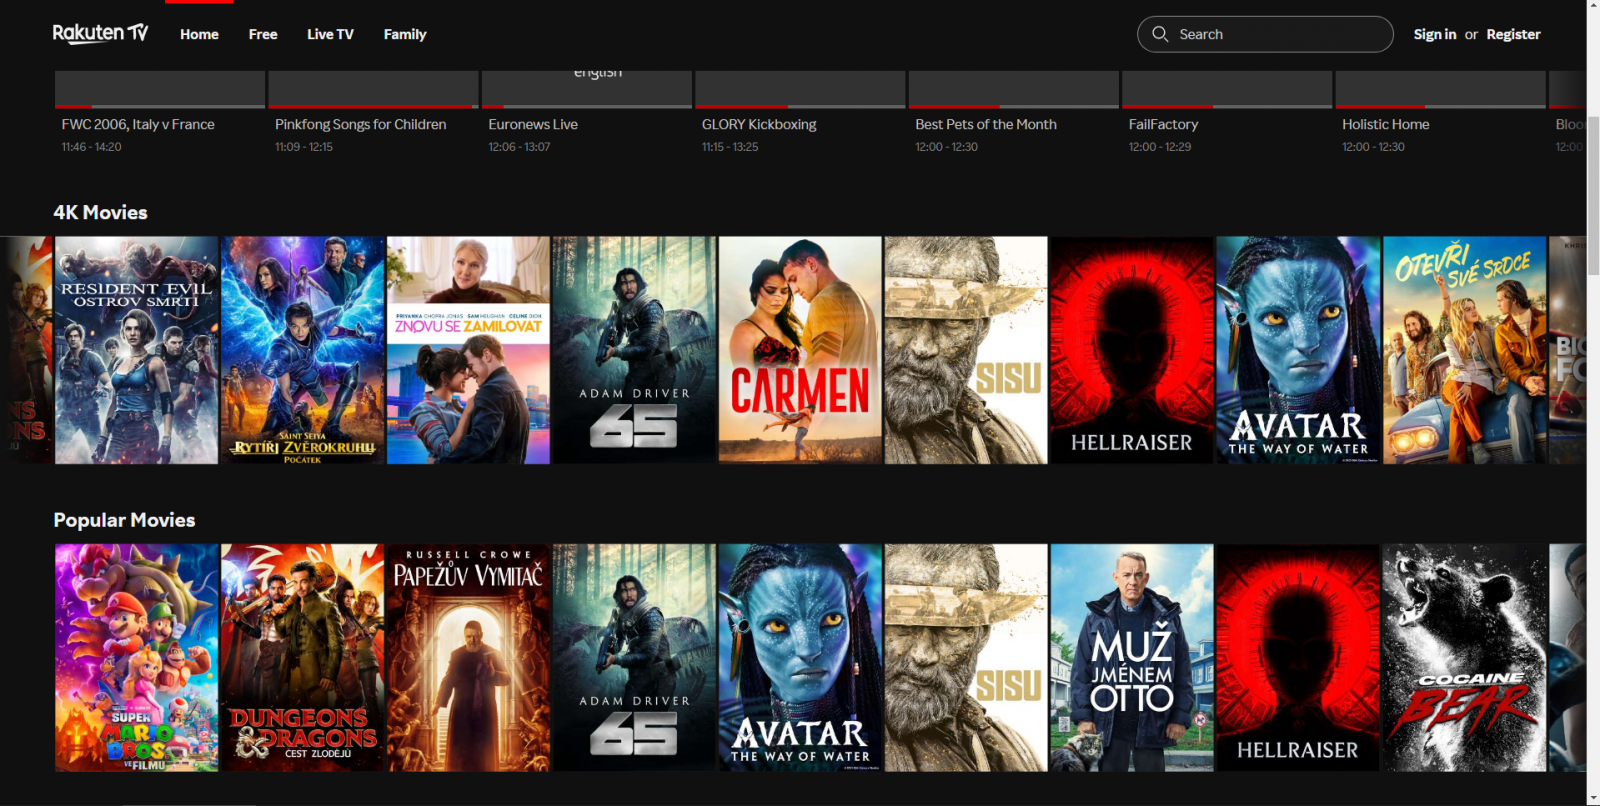Open Muž jménem Otto movie poster
The height and width of the screenshot is (806, 1600).
tap(1132, 658)
